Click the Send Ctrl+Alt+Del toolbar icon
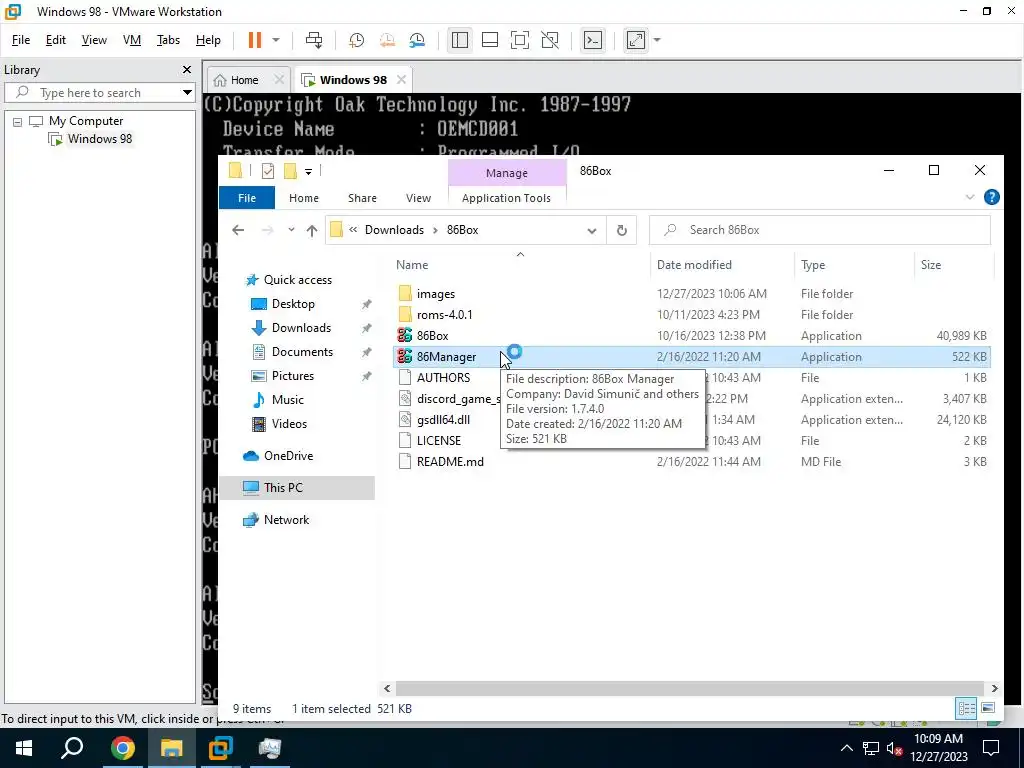The image size is (1024, 768). (x=314, y=40)
